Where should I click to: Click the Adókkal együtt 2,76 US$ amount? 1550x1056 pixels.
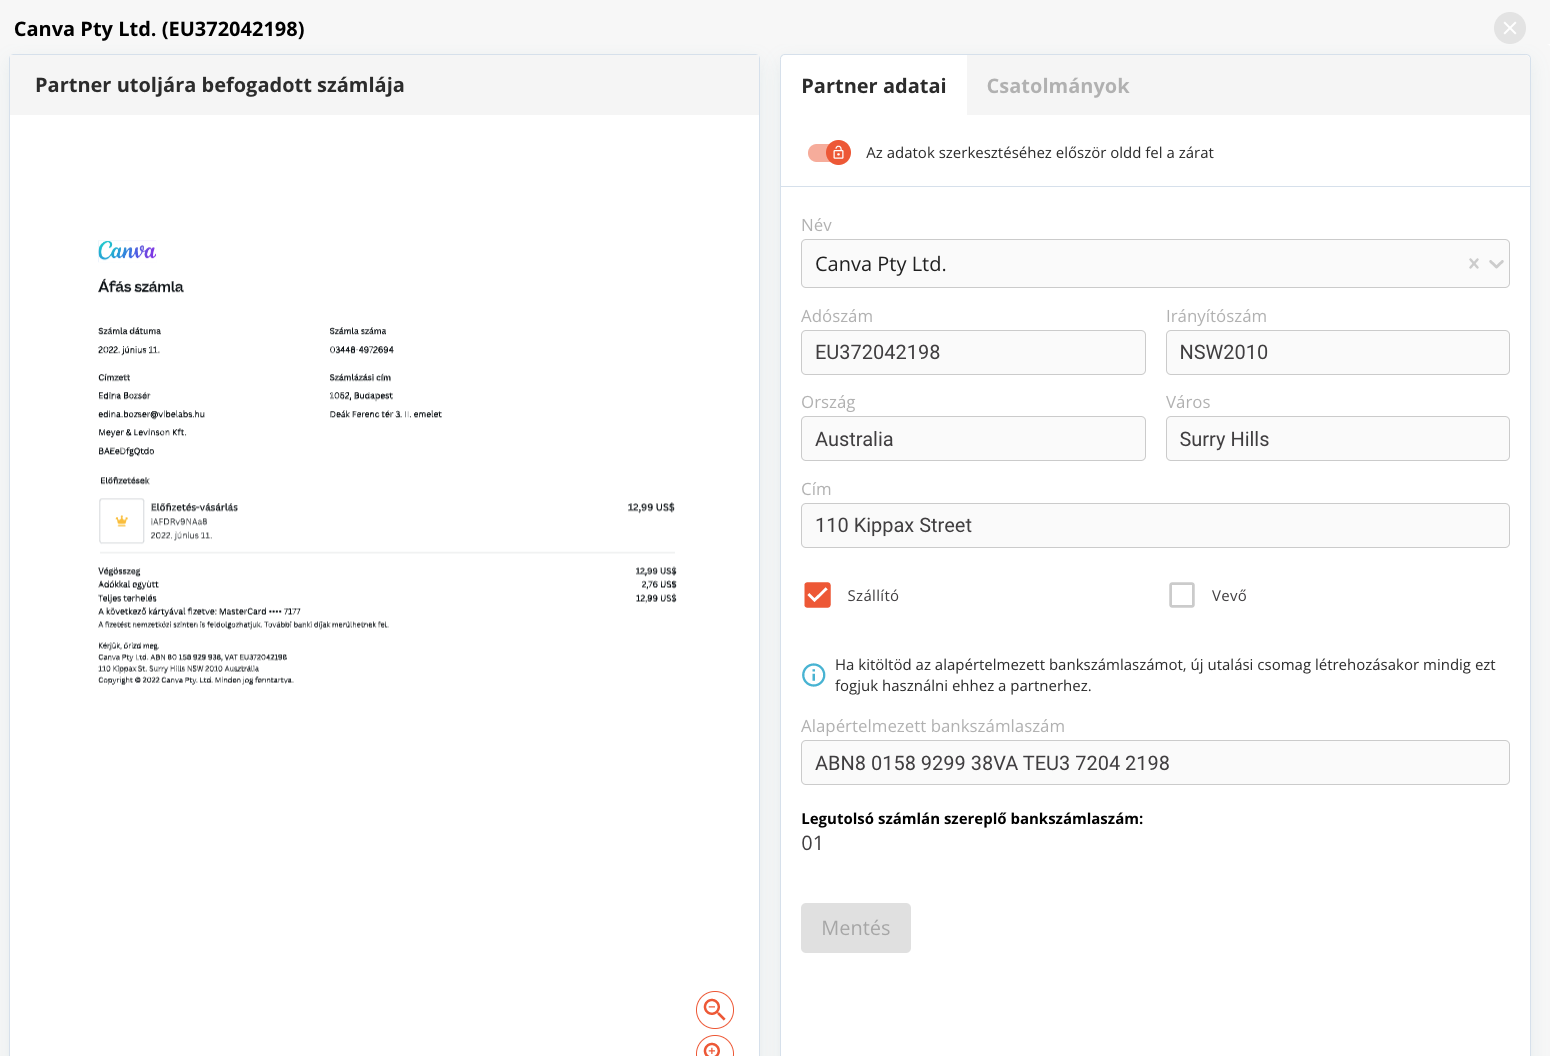click(x=658, y=585)
